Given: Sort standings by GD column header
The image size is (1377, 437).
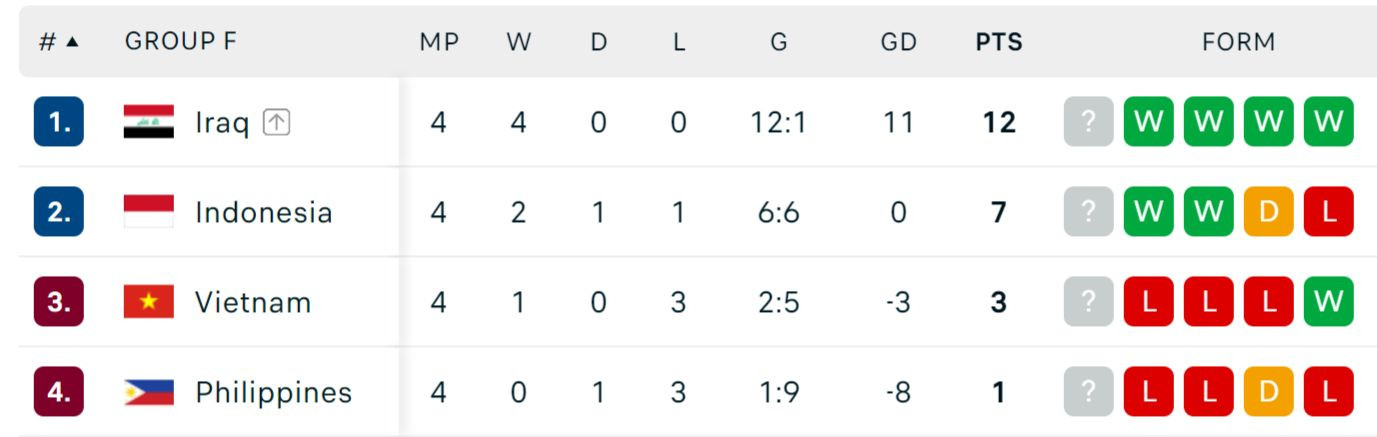Looking at the screenshot, I should pos(898,42).
